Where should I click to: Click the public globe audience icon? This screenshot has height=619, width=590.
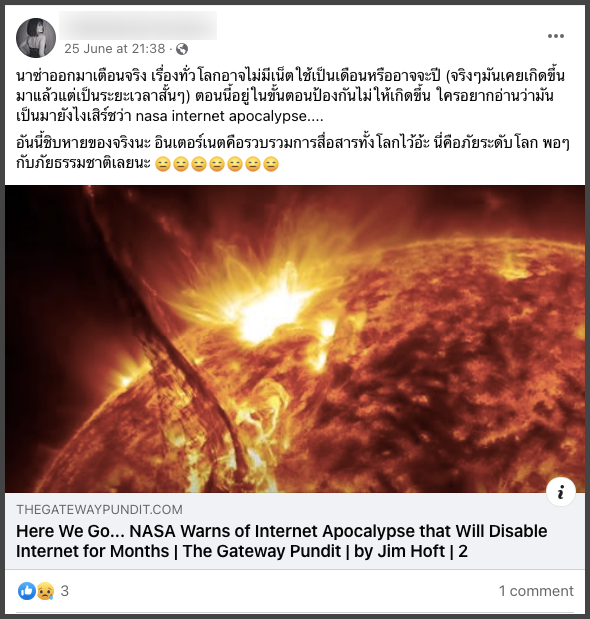click(182, 49)
